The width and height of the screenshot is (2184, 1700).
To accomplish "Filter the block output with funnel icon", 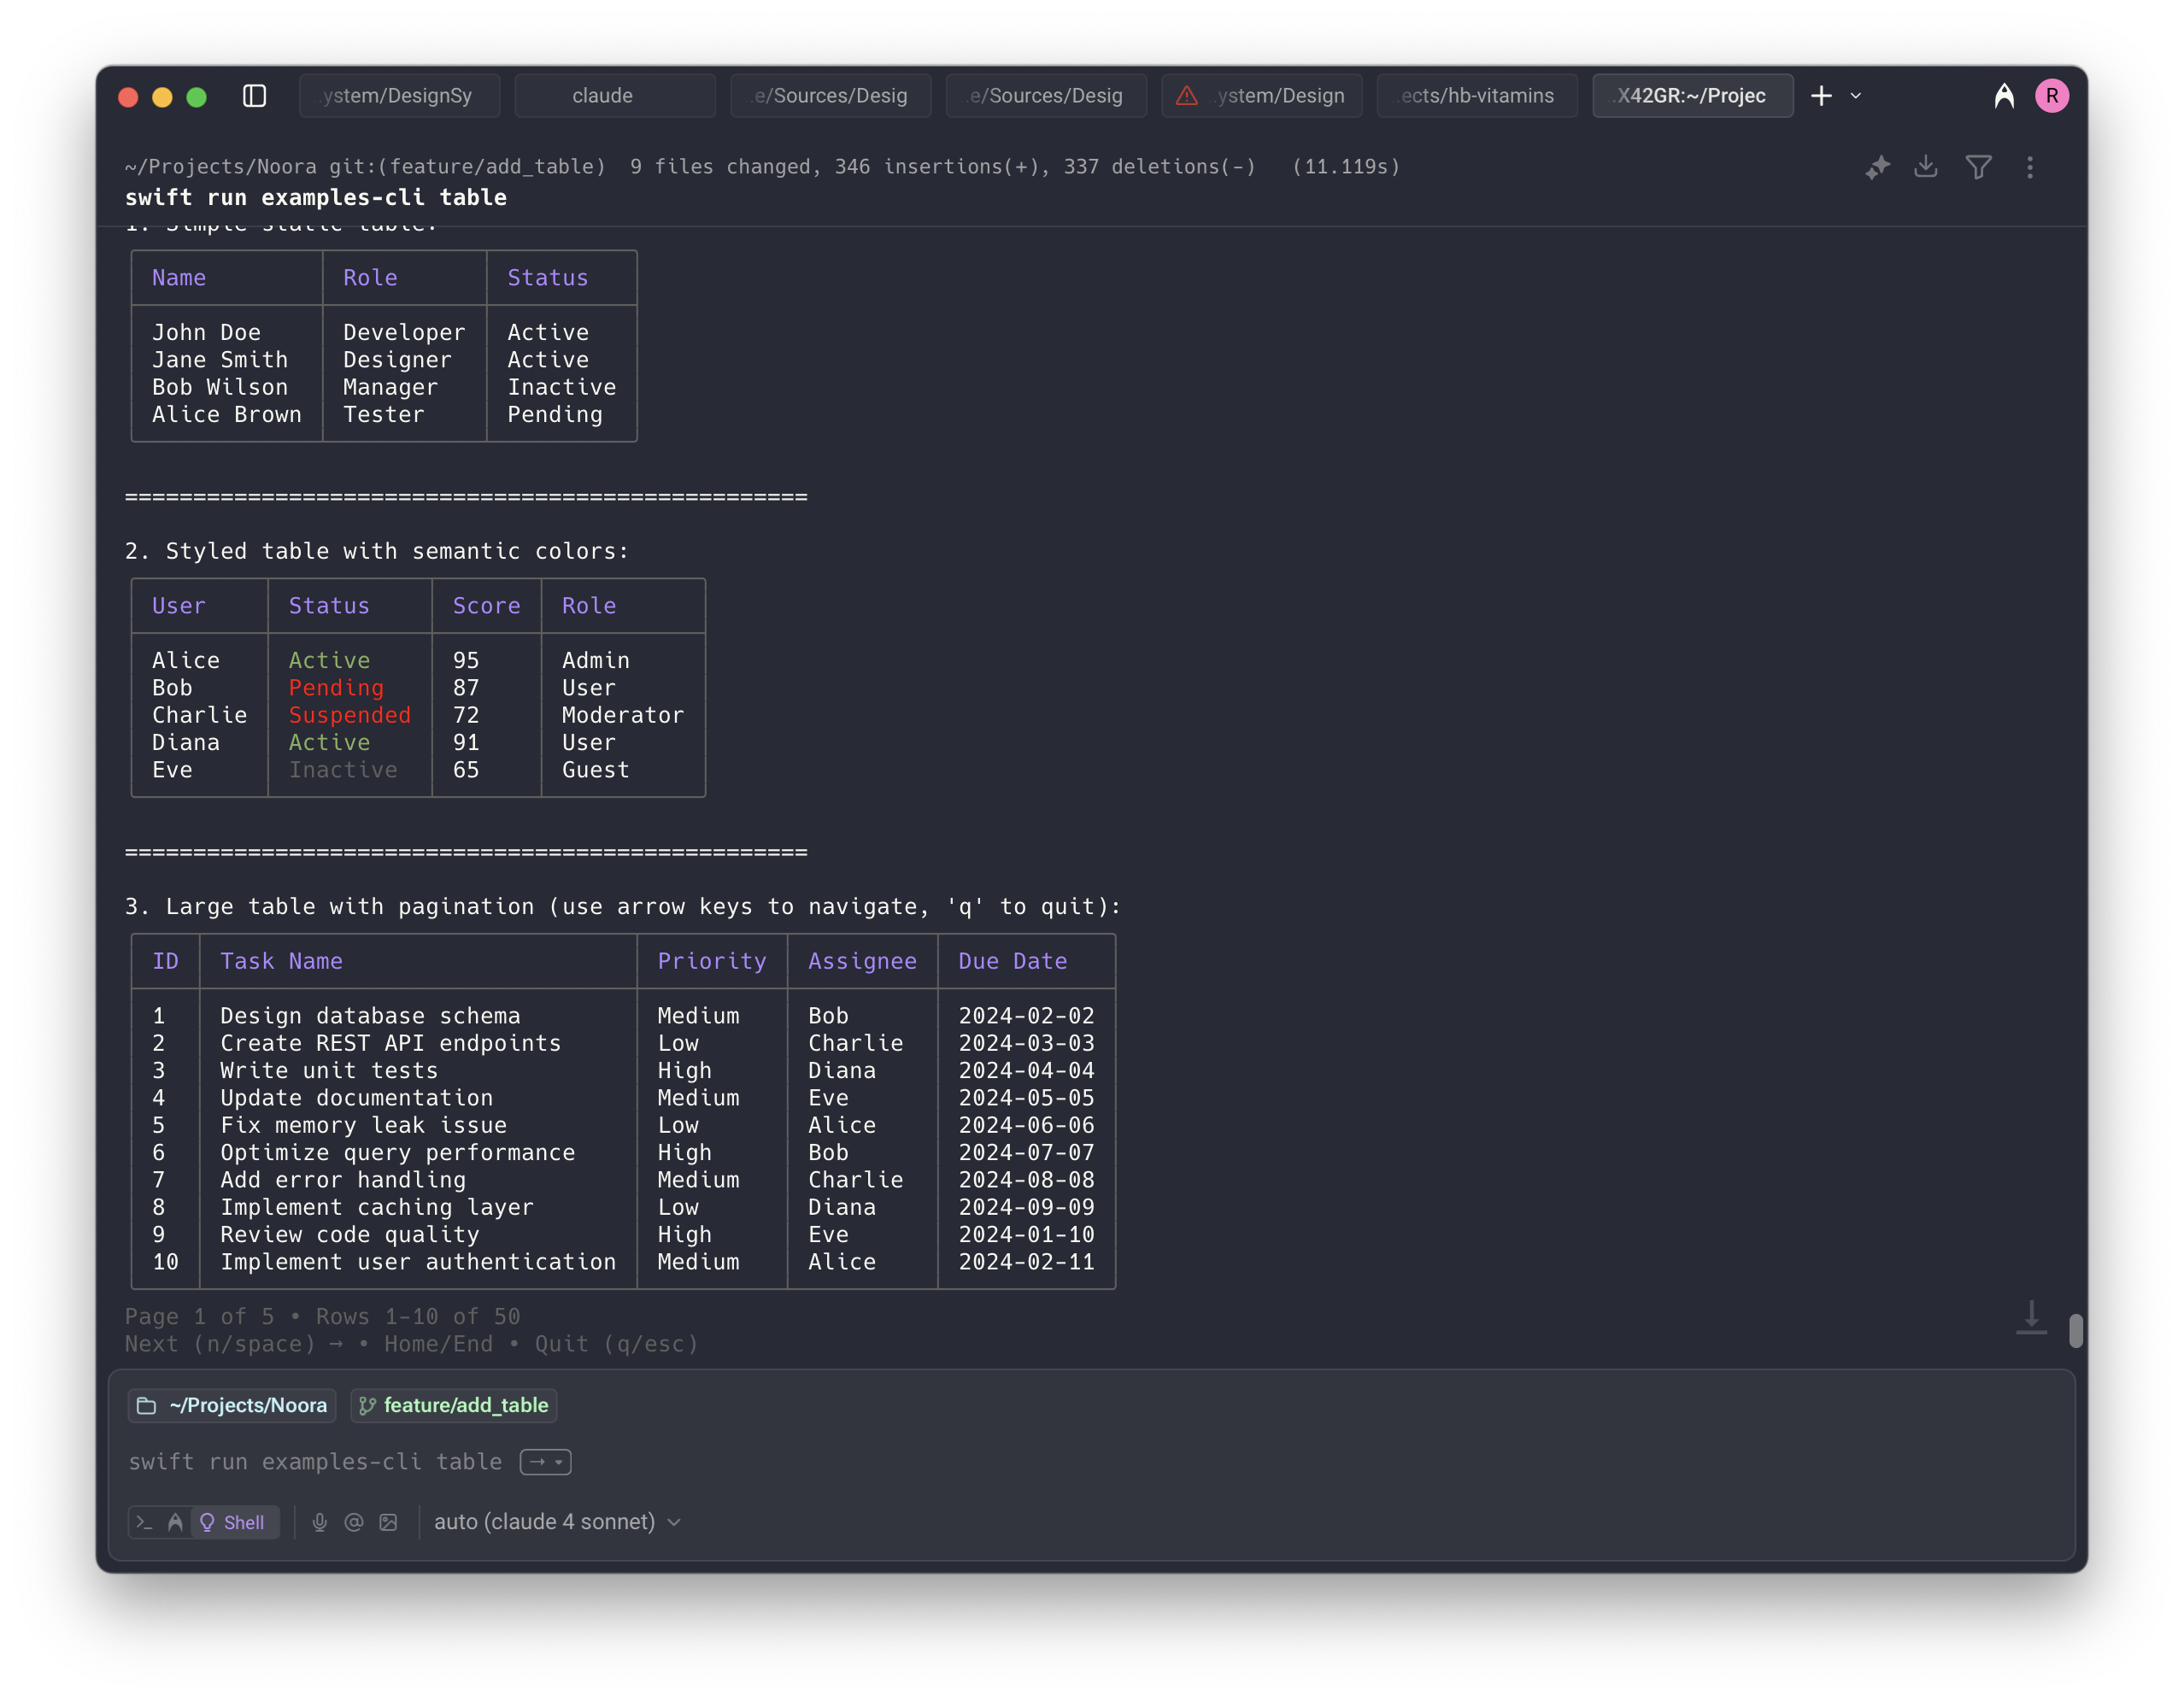I will coord(1980,167).
